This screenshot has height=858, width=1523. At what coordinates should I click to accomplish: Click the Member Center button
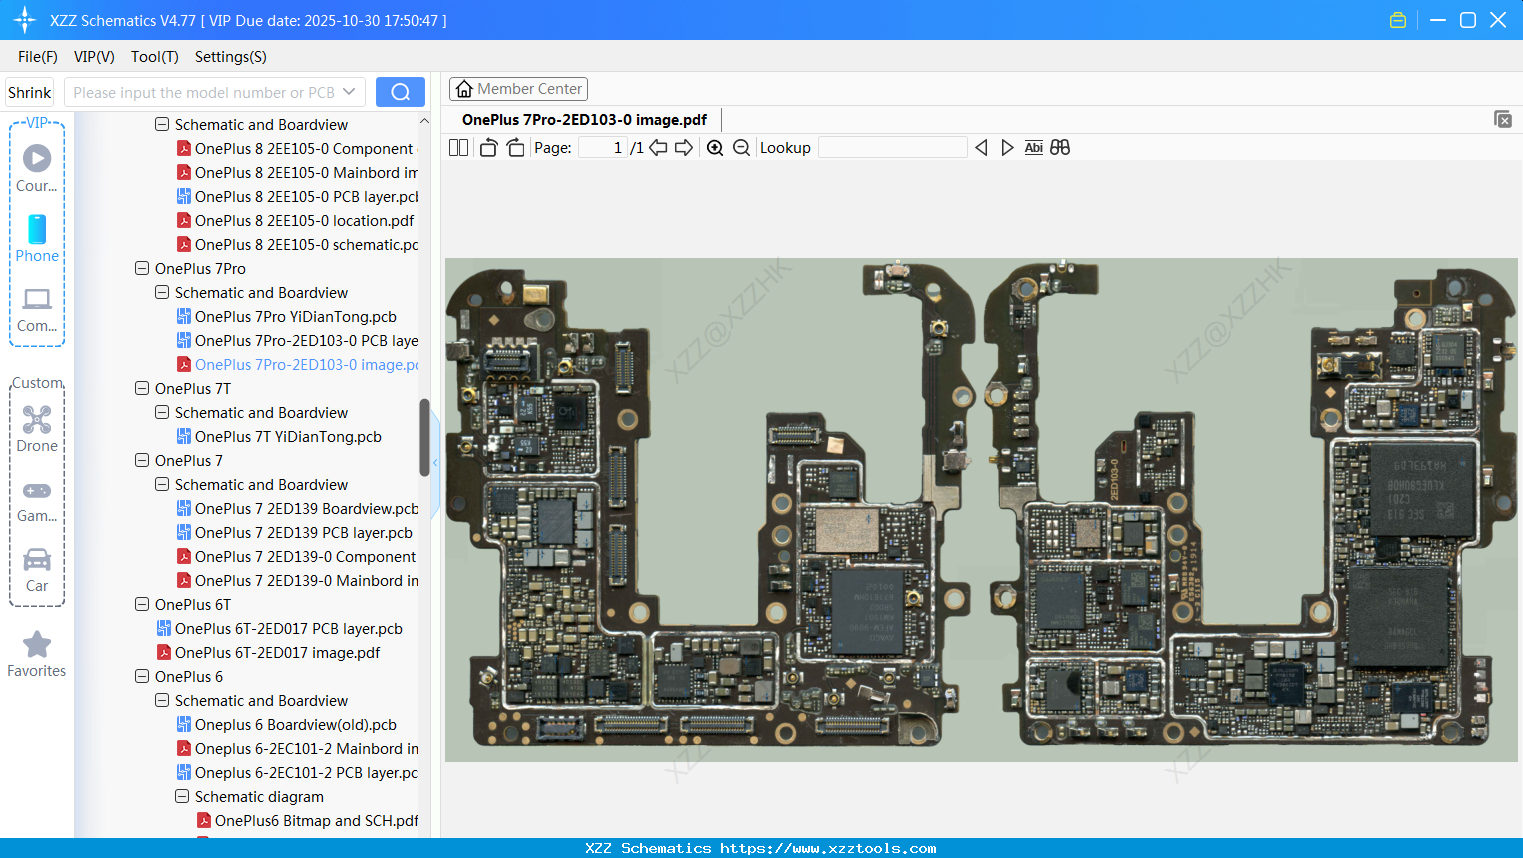tap(518, 89)
